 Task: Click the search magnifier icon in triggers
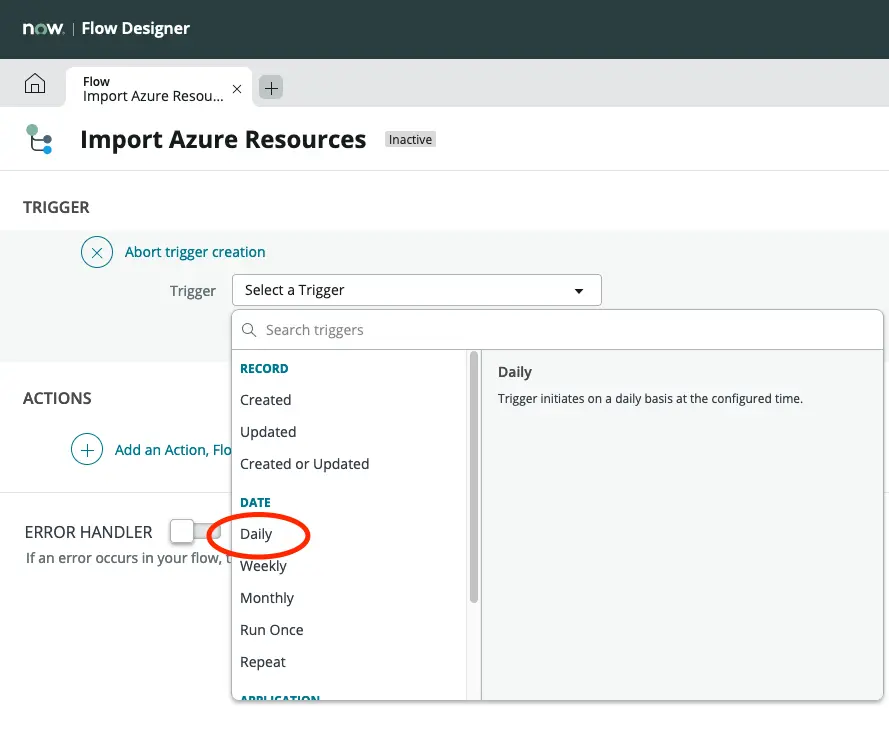(250, 330)
